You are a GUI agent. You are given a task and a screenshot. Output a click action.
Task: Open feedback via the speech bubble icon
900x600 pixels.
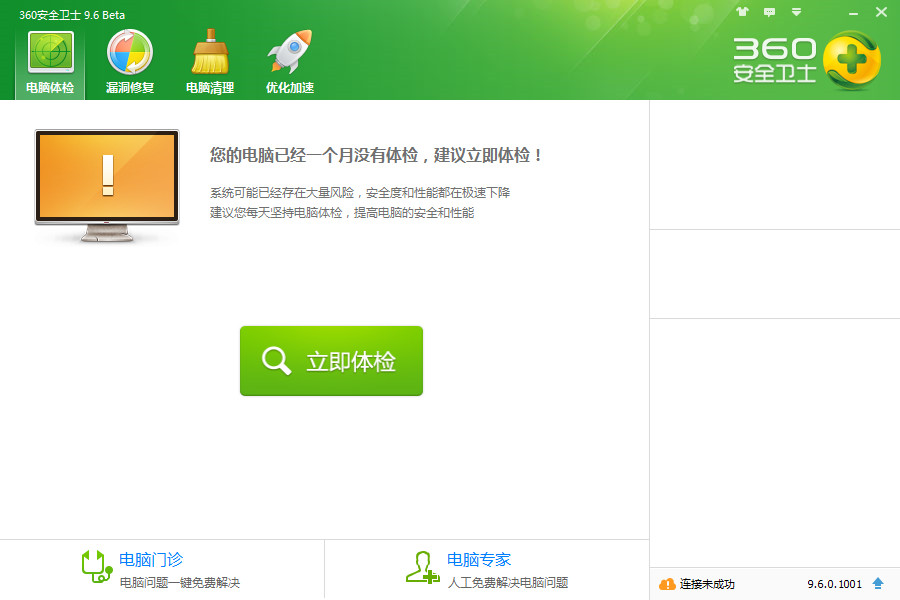[770, 12]
